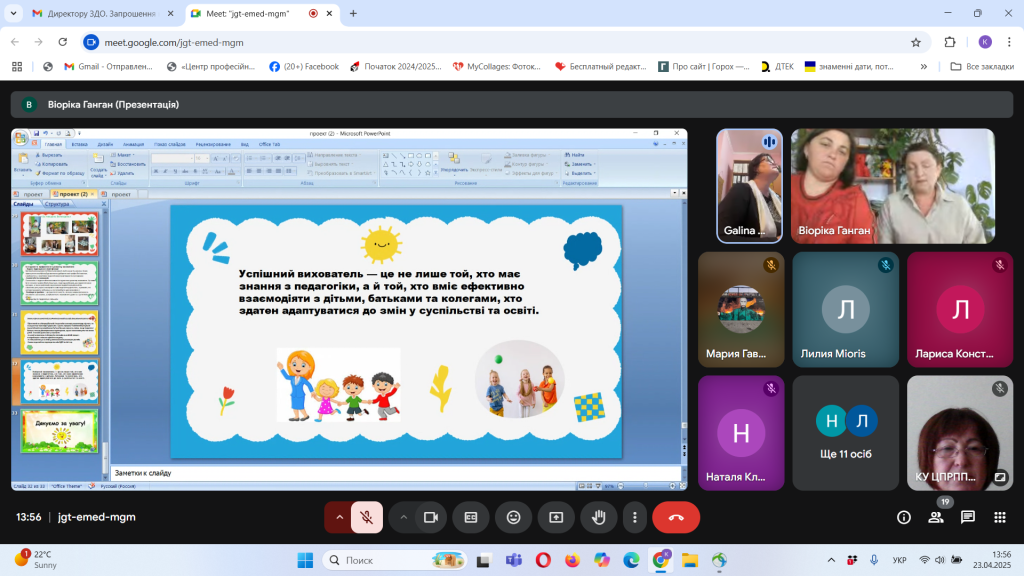Start presenting your screen
Screen dimensions: 1024x576
coord(556,517)
